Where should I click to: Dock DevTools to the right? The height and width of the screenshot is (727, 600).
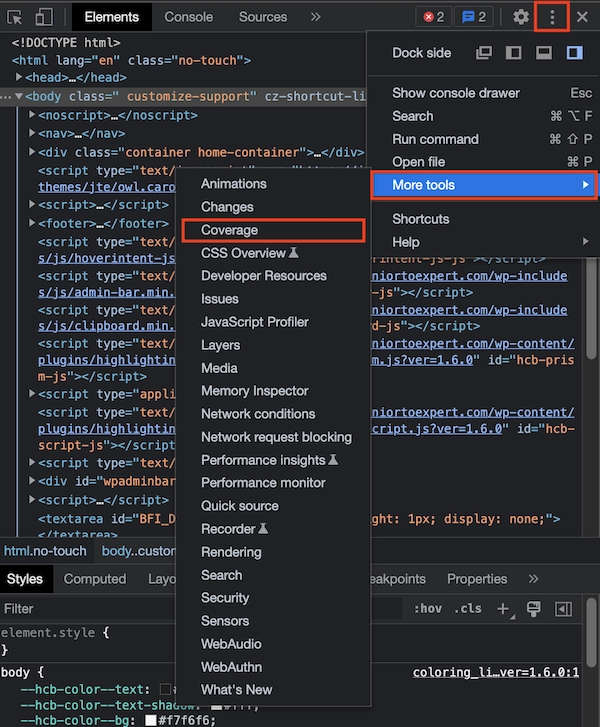pos(574,53)
